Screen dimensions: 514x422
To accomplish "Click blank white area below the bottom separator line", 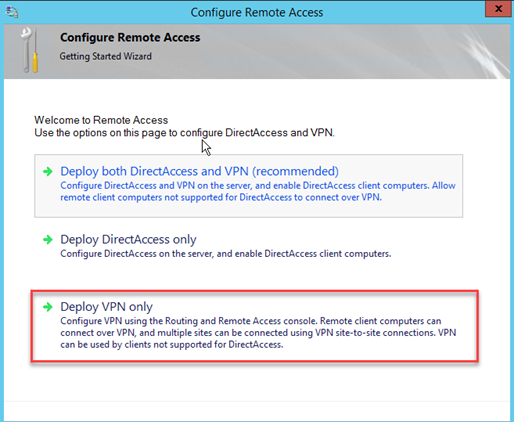I will pos(257,412).
